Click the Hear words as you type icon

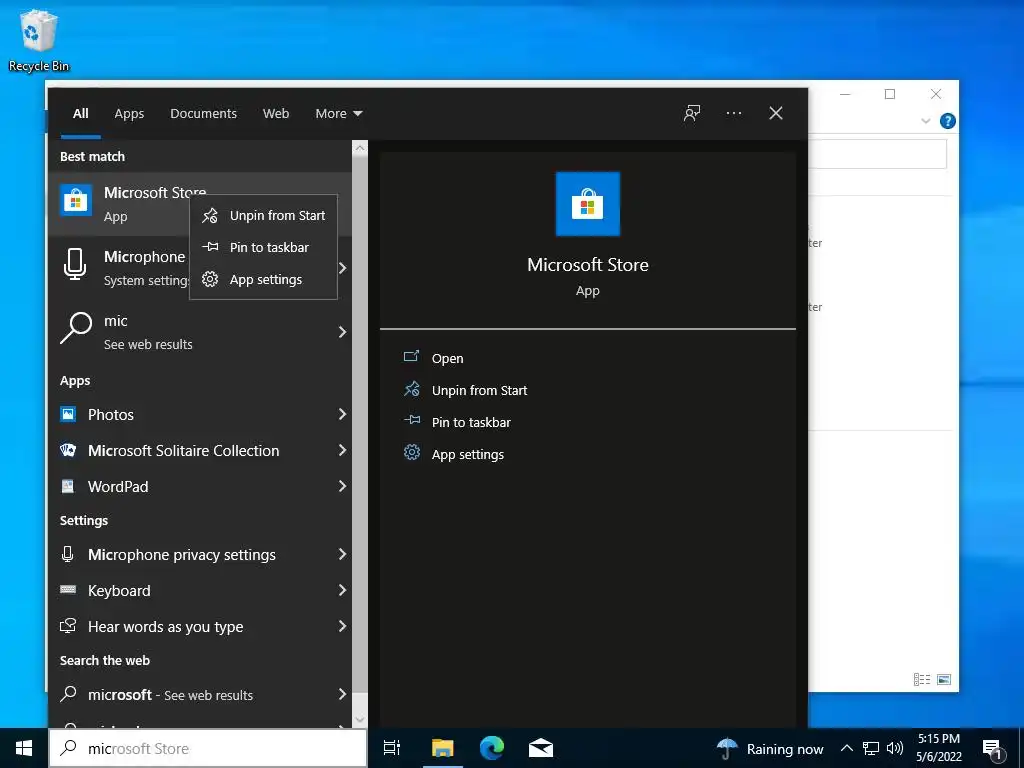tap(68, 626)
